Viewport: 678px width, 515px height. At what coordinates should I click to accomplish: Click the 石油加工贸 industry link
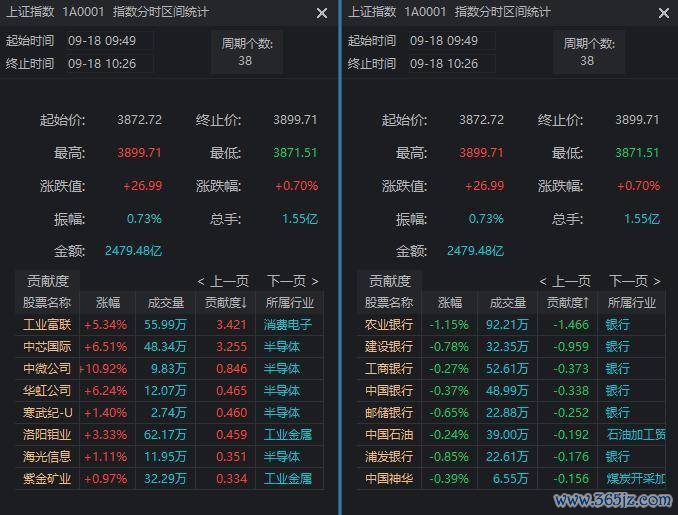[x=635, y=434]
